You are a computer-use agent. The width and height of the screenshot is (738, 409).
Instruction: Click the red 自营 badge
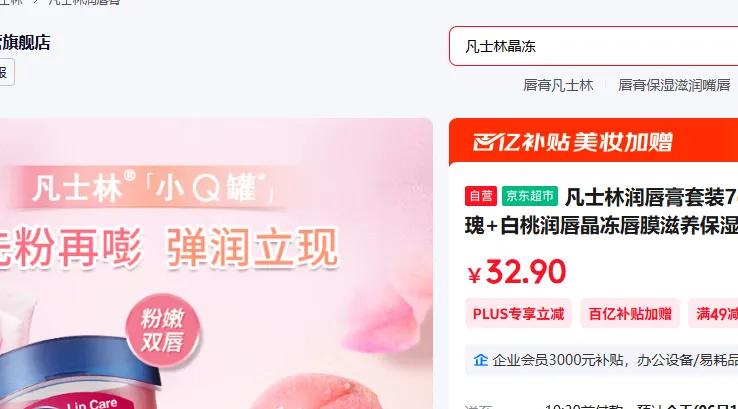pos(481,196)
